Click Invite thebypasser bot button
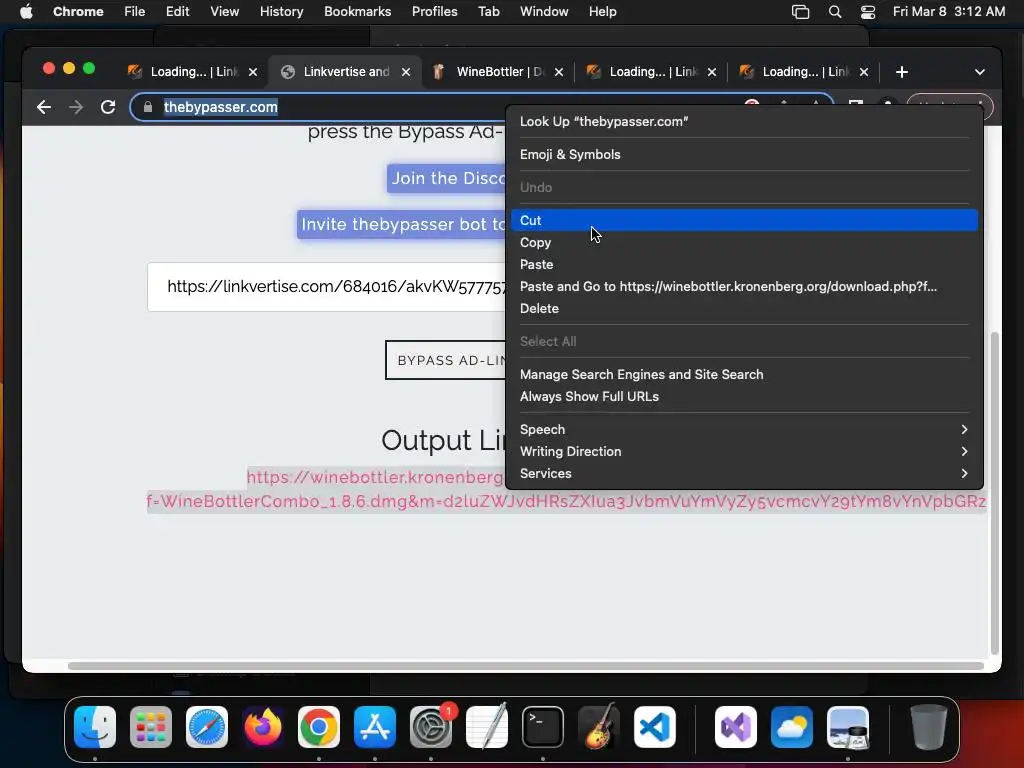Viewport: 1024px width, 768px height. click(x=402, y=224)
